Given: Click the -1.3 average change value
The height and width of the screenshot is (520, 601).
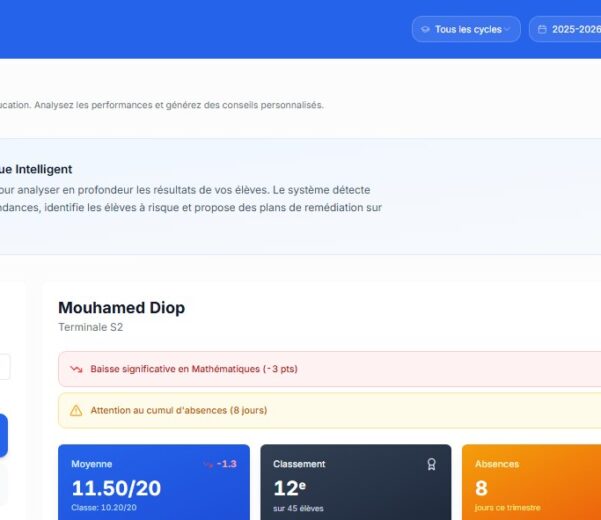Looking at the screenshot, I should tap(227, 464).
